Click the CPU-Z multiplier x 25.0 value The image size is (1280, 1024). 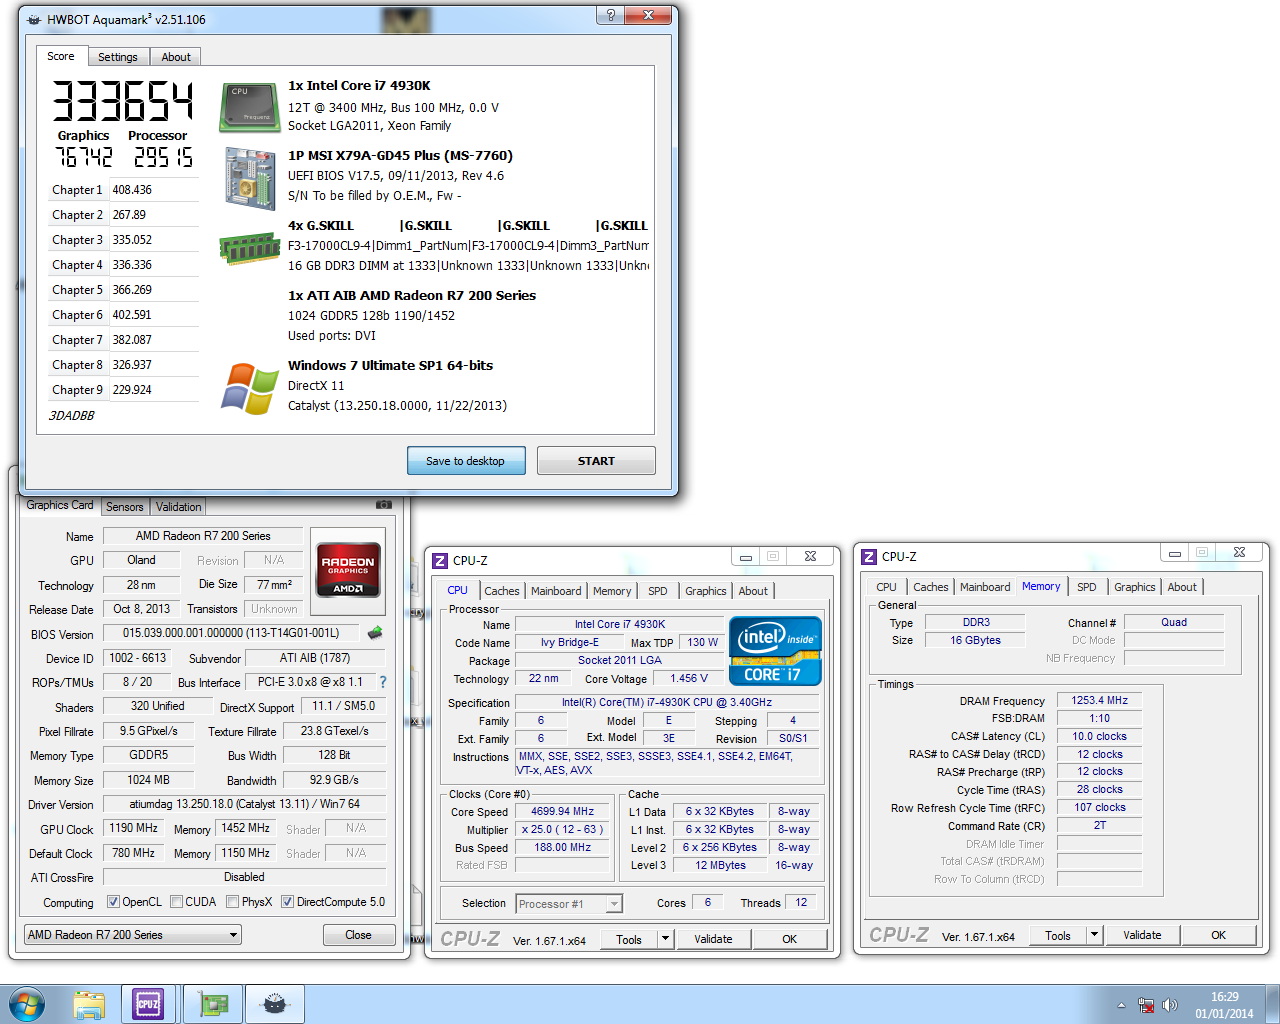coord(562,830)
